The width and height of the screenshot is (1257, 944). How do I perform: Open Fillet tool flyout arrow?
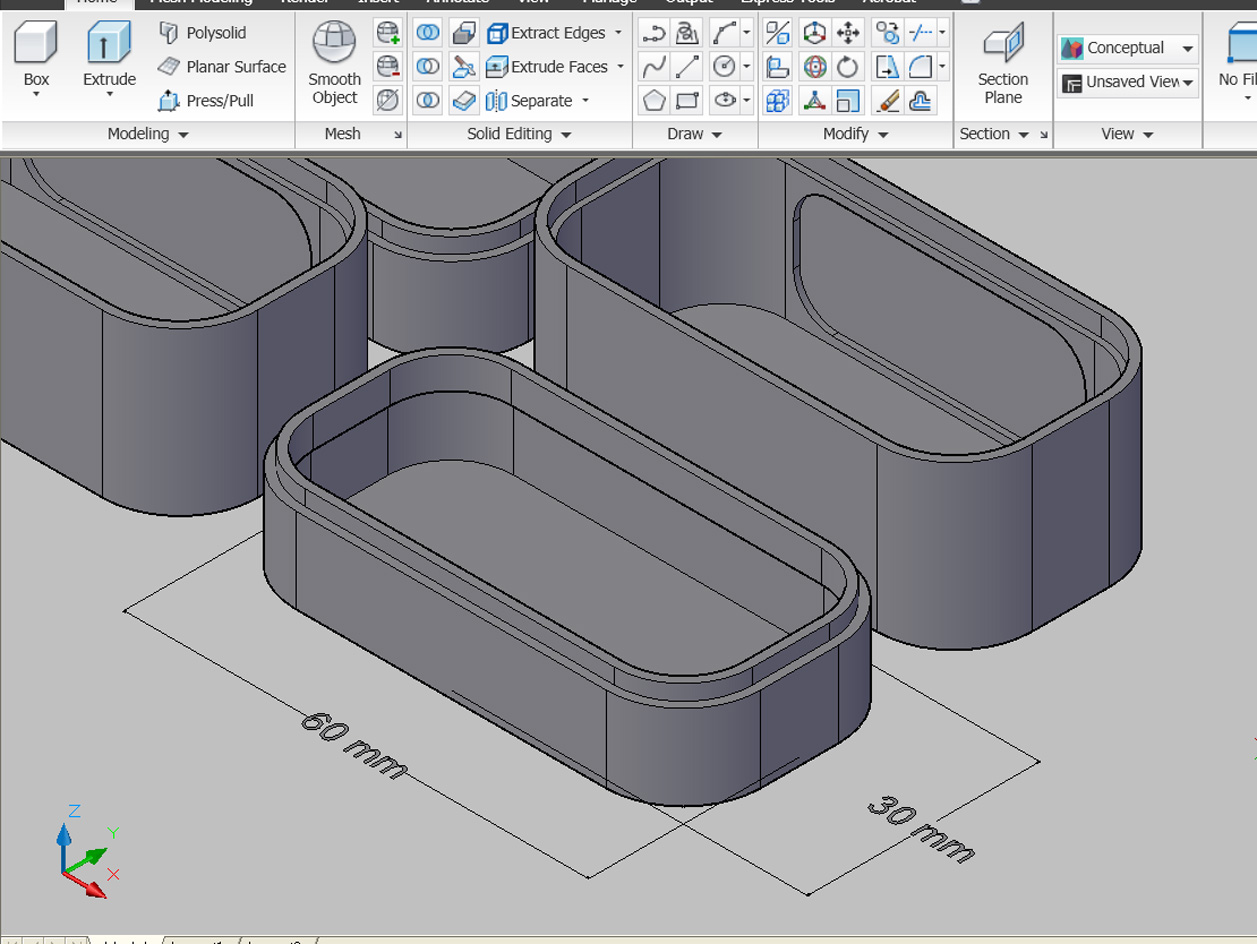(x=942, y=67)
